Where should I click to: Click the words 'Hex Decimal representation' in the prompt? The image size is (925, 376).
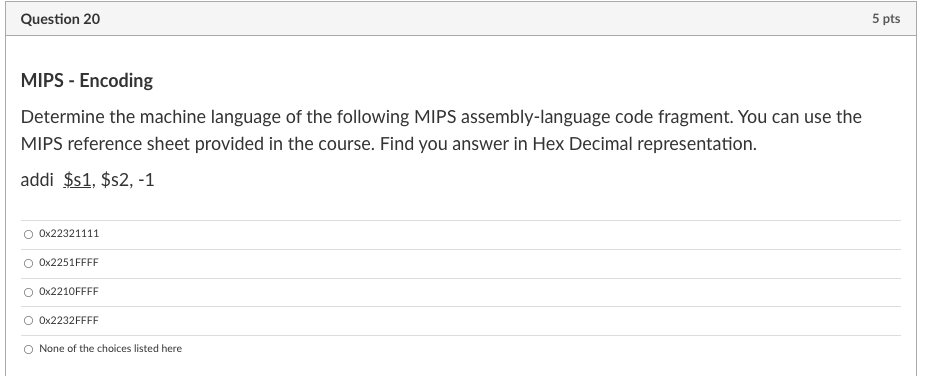coord(644,144)
